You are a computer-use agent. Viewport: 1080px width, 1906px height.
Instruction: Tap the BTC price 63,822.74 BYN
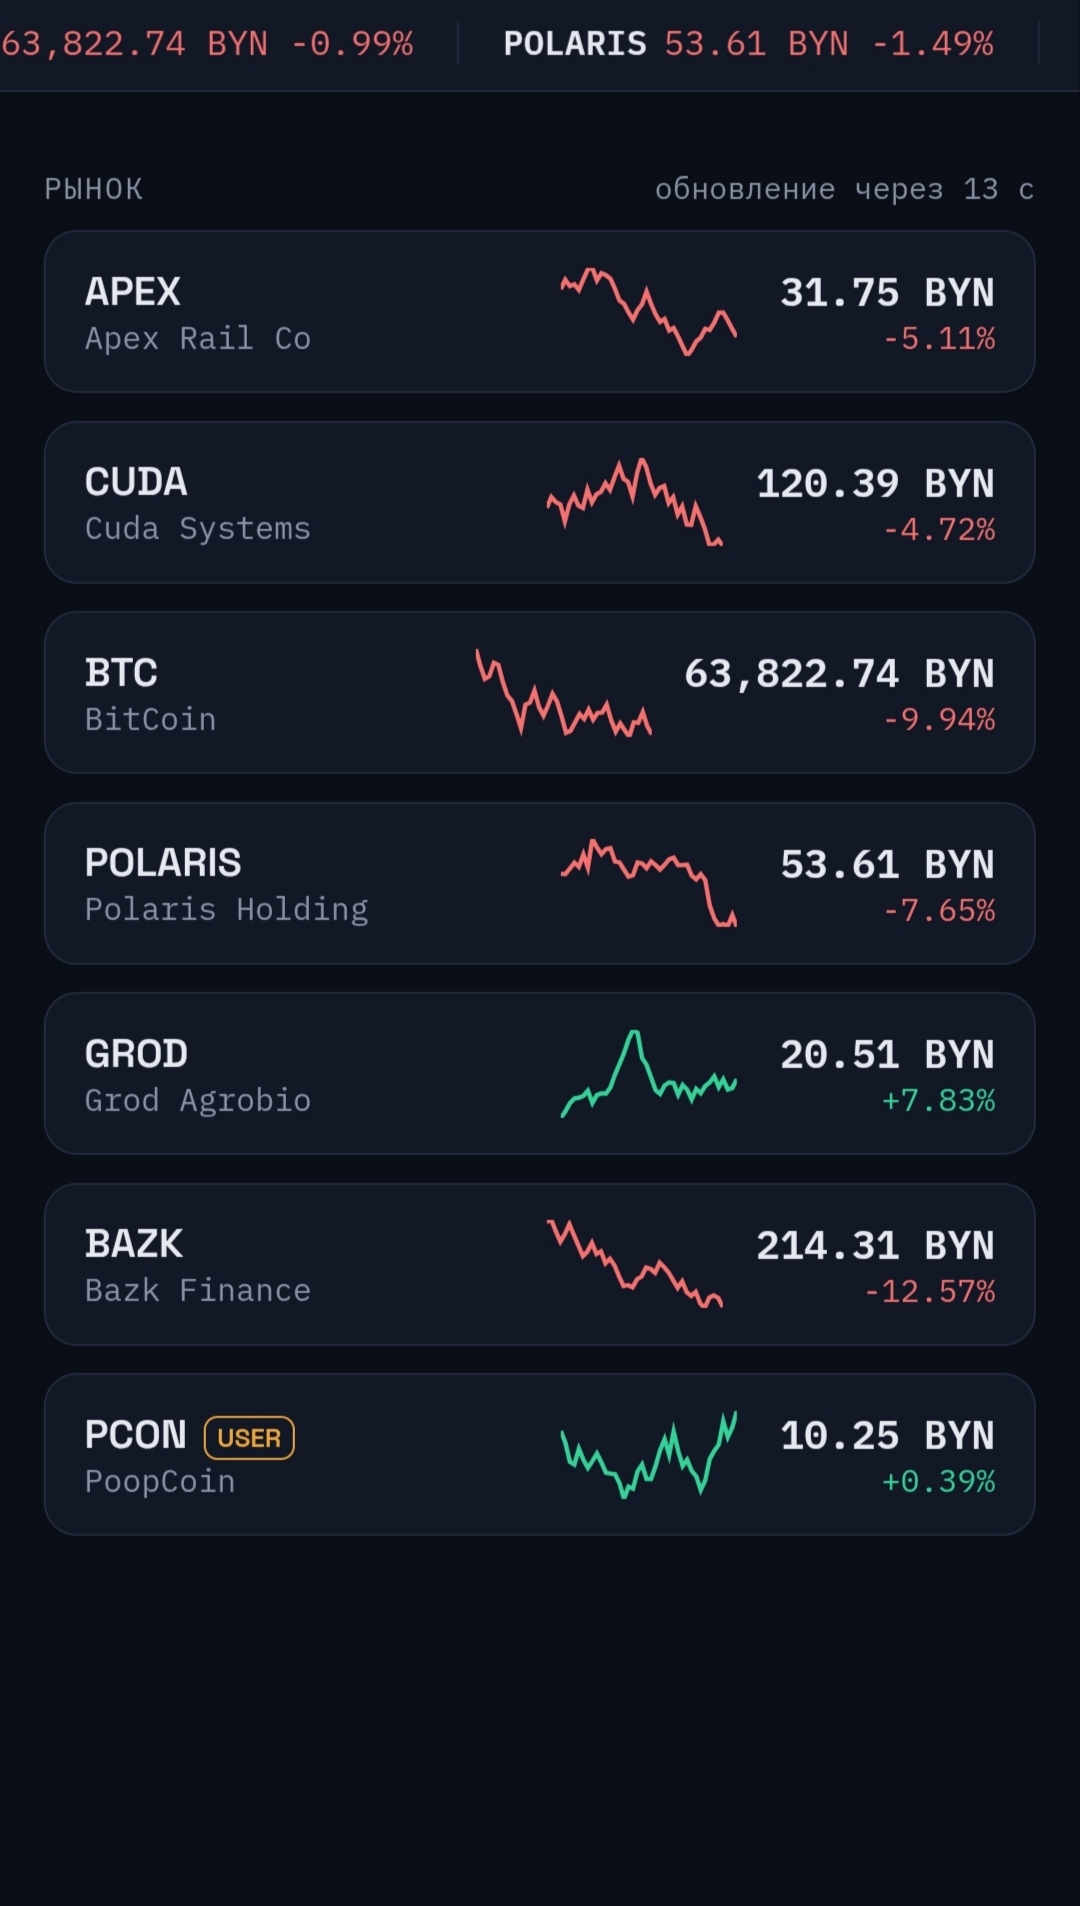pos(839,673)
